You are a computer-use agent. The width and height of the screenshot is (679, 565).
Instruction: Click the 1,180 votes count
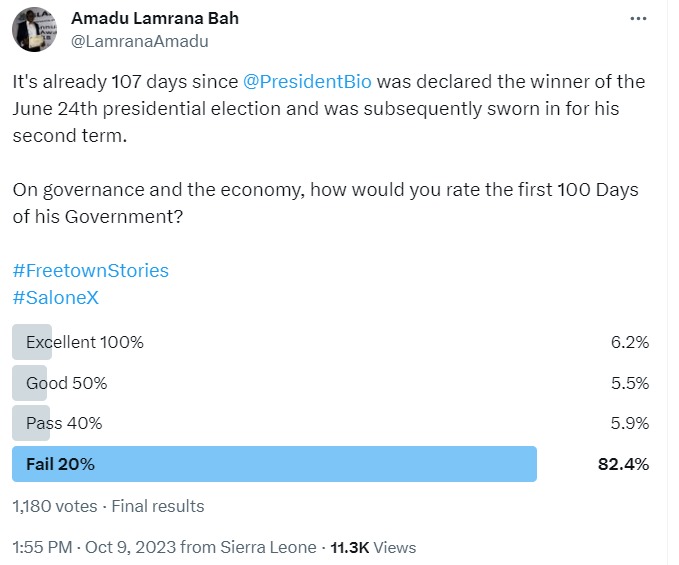point(54,506)
